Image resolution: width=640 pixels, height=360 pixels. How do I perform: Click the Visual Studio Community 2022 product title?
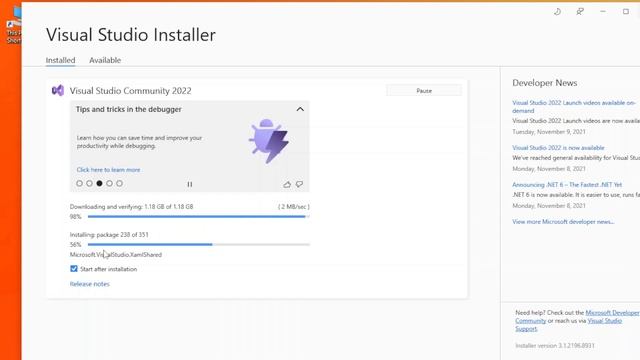(x=130, y=91)
